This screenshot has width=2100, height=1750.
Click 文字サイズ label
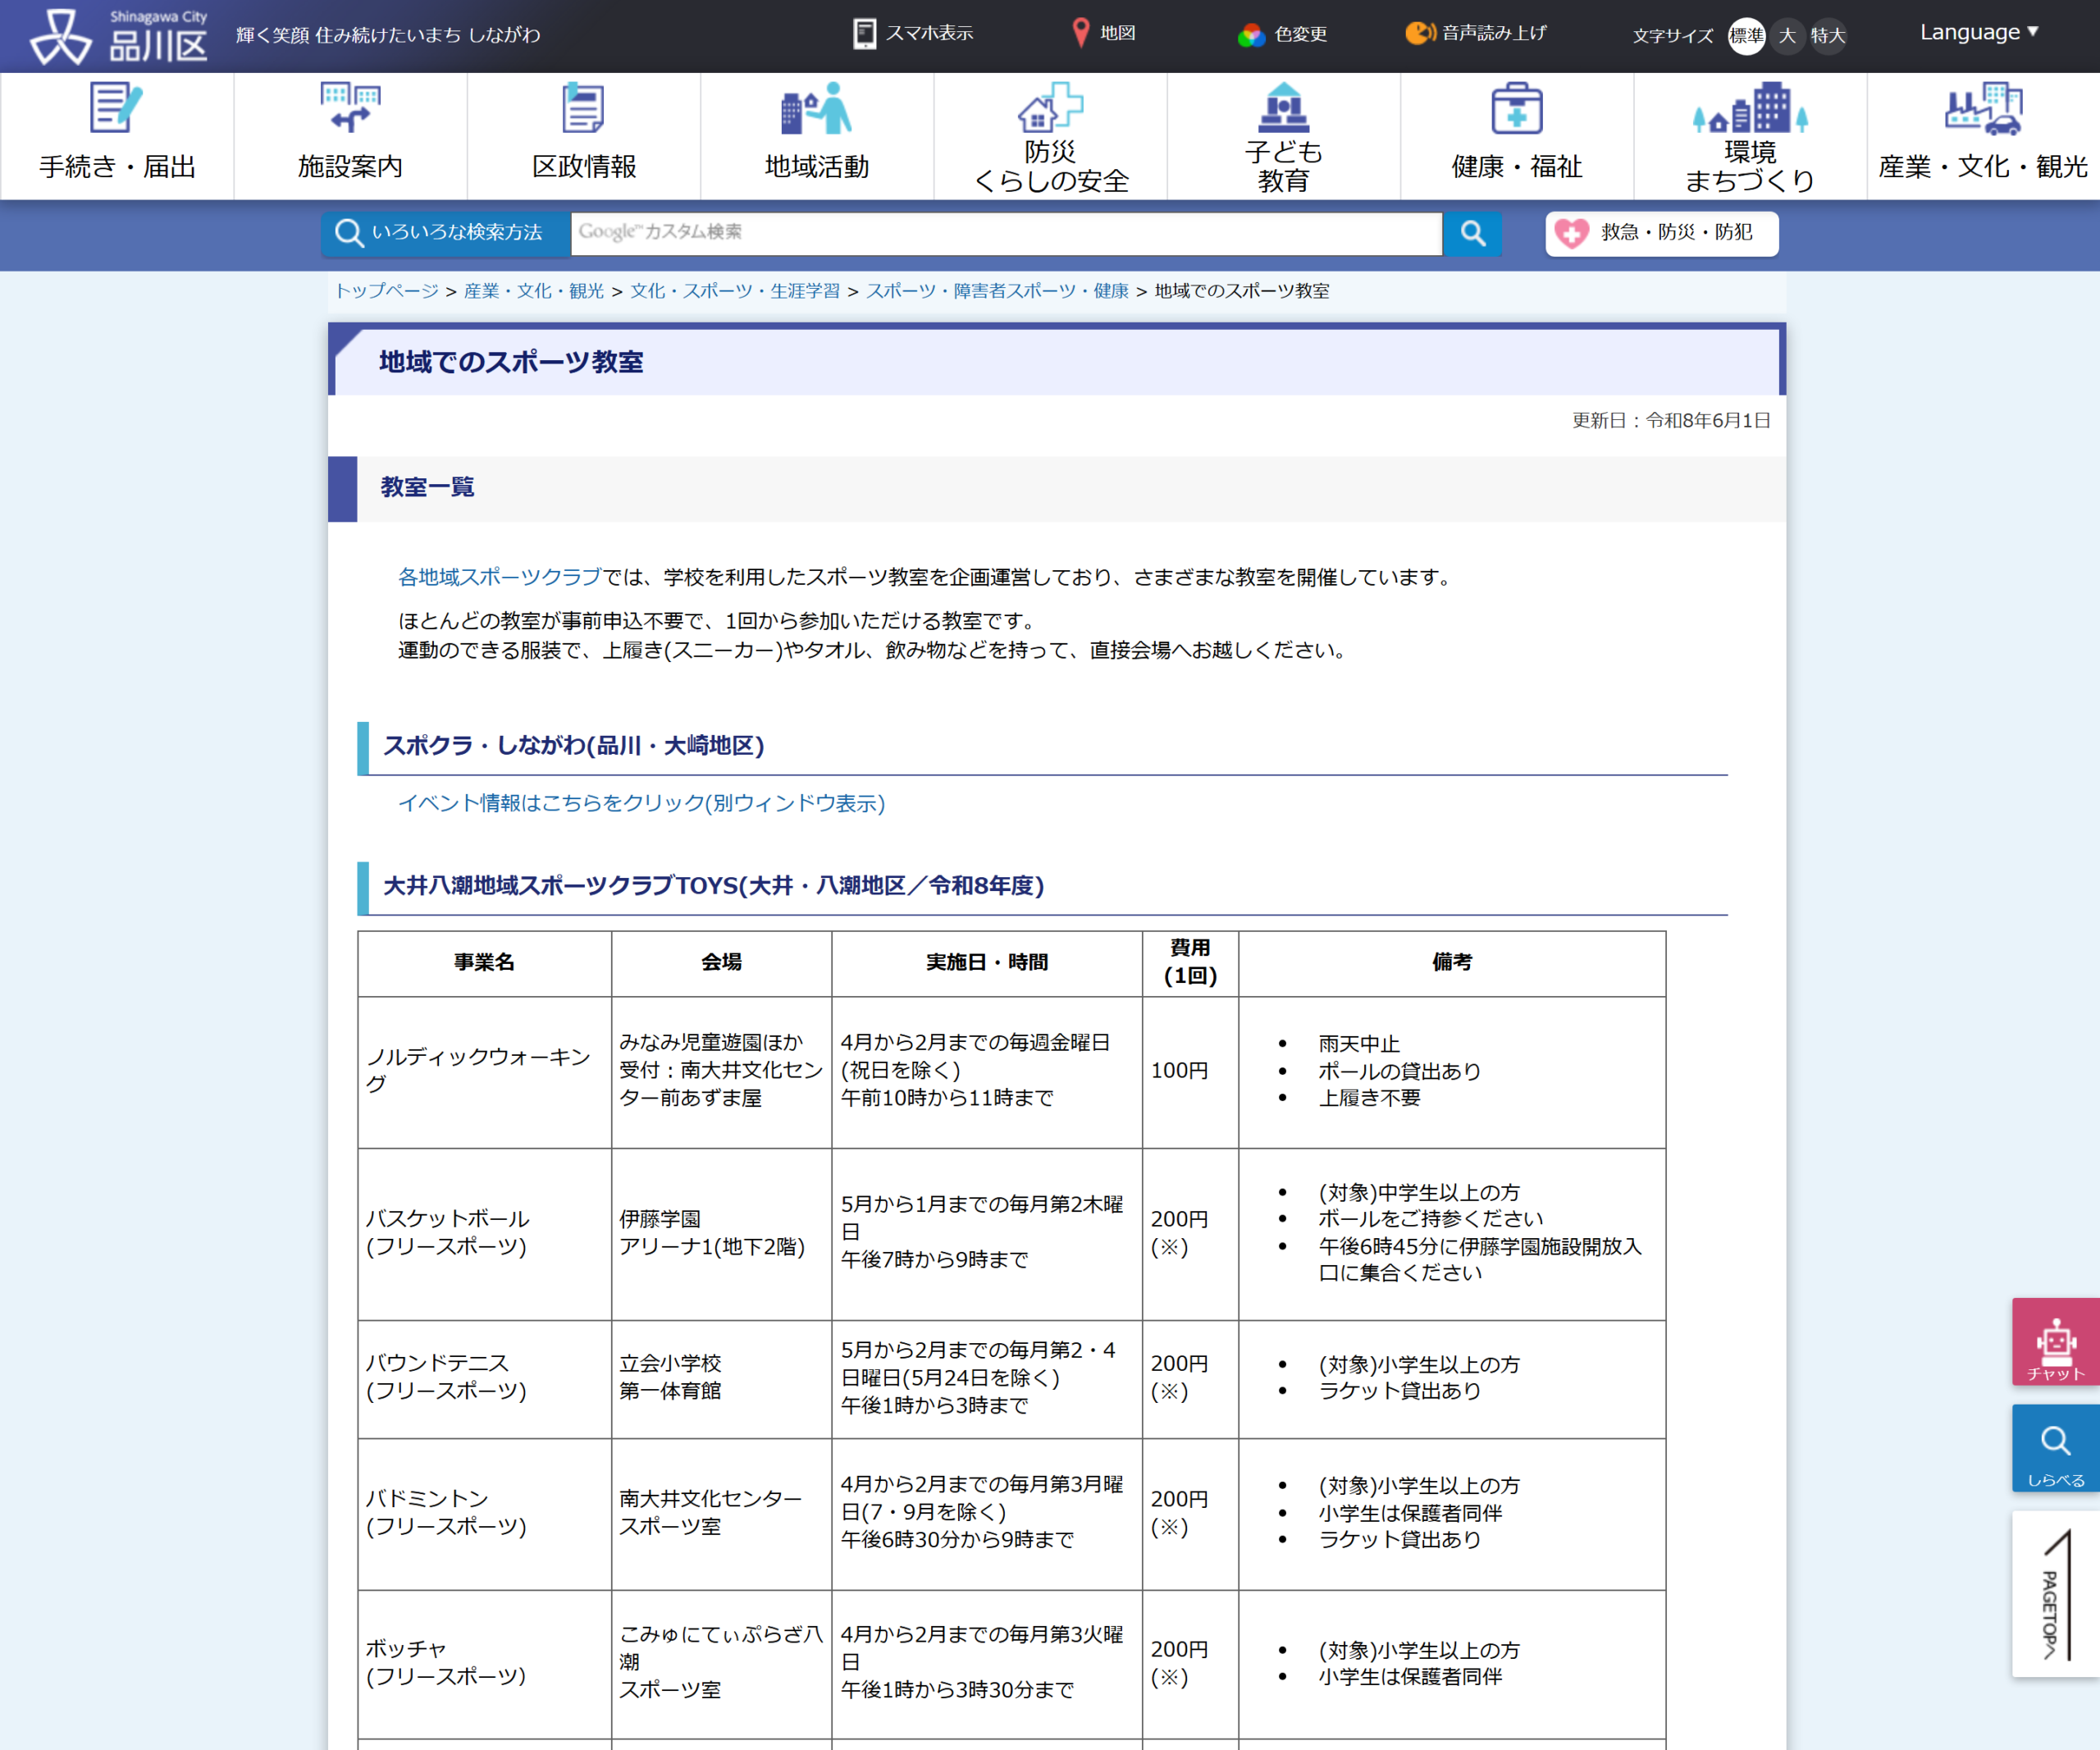(1673, 36)
